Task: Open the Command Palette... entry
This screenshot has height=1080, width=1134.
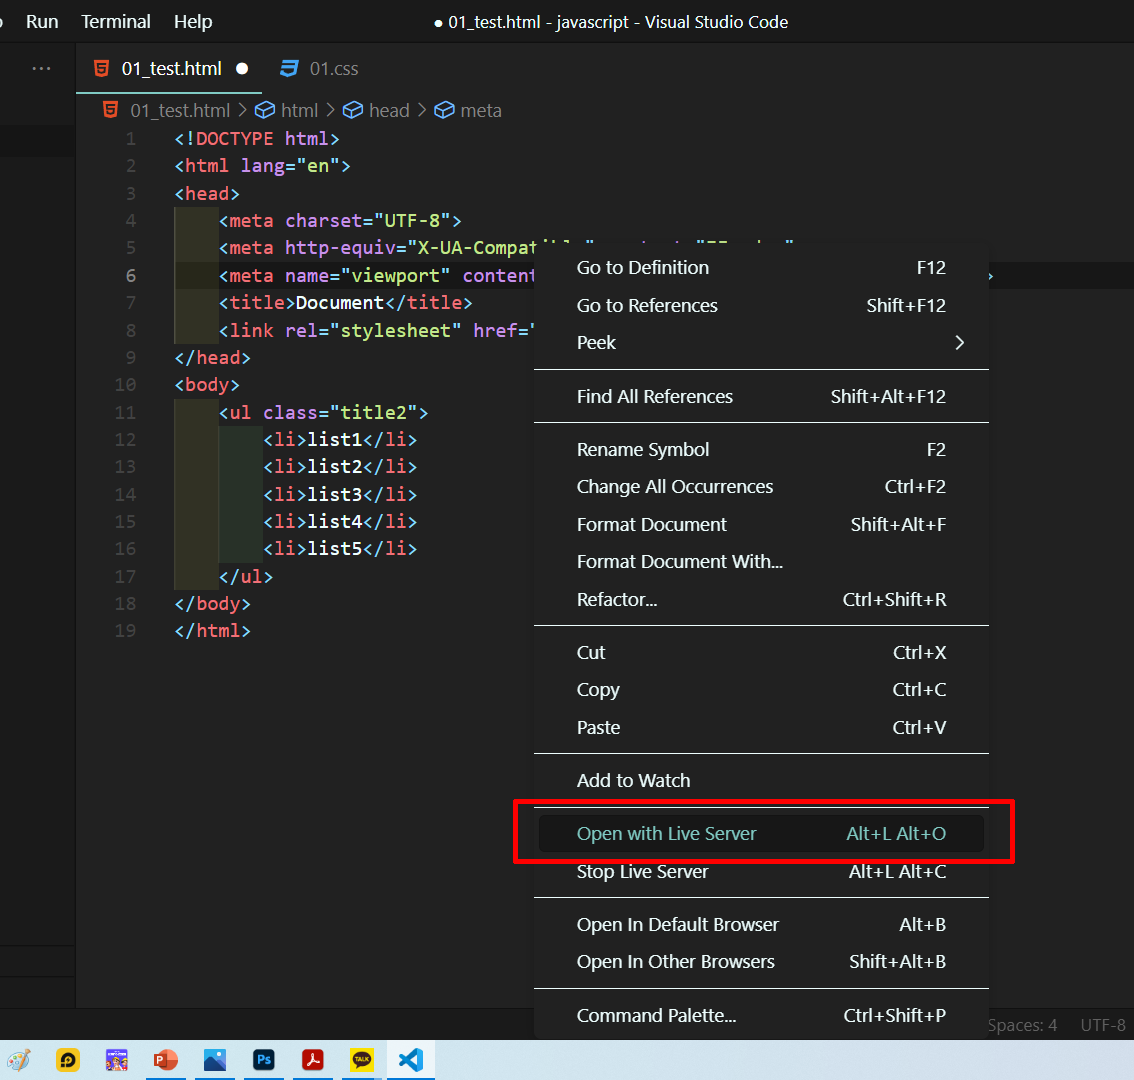Action: tap(761, 1015)
